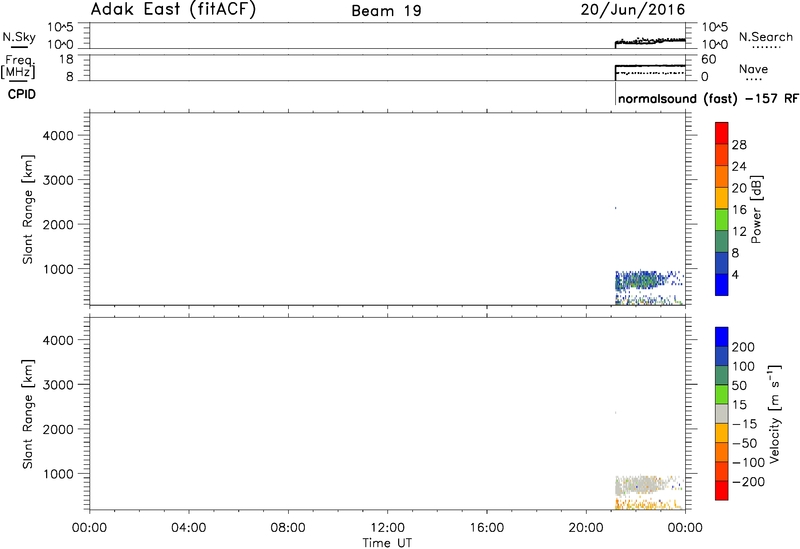
Task: Click the velocity panel 'Slant Range [km]' label
Action: tap(28, 414)
